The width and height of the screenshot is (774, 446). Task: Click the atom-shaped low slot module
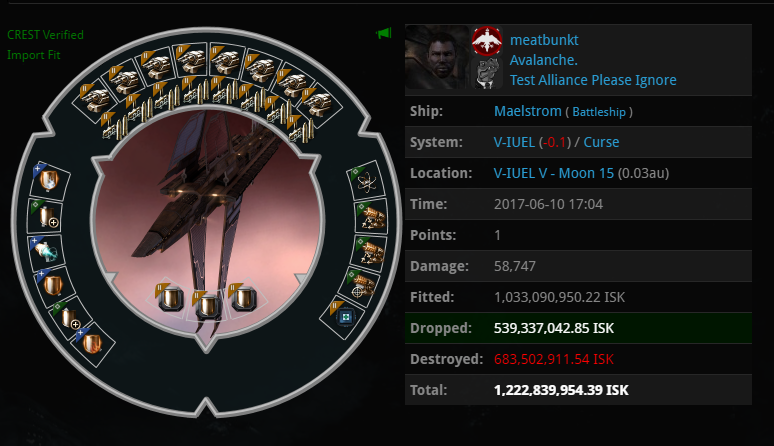coord(368,182)
